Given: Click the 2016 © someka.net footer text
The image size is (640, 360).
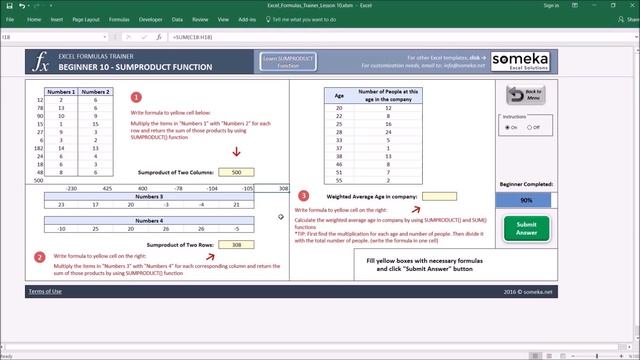Looking at the screenshot, I should tap(527, 292).
